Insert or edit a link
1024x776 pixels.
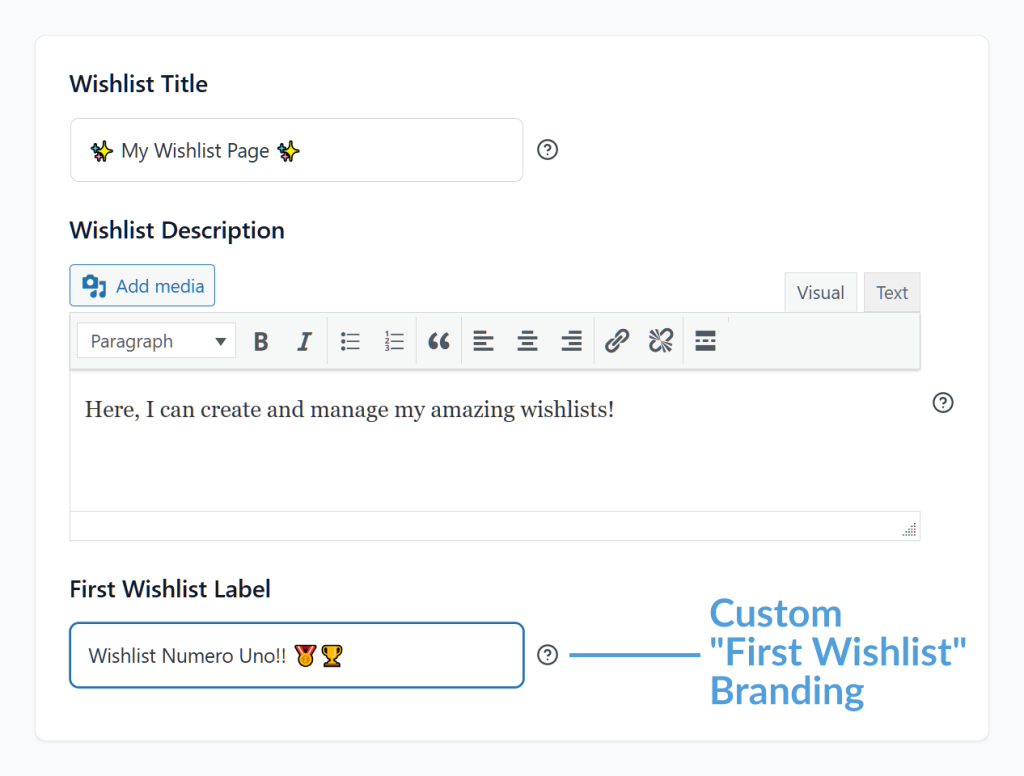[617, 342]
